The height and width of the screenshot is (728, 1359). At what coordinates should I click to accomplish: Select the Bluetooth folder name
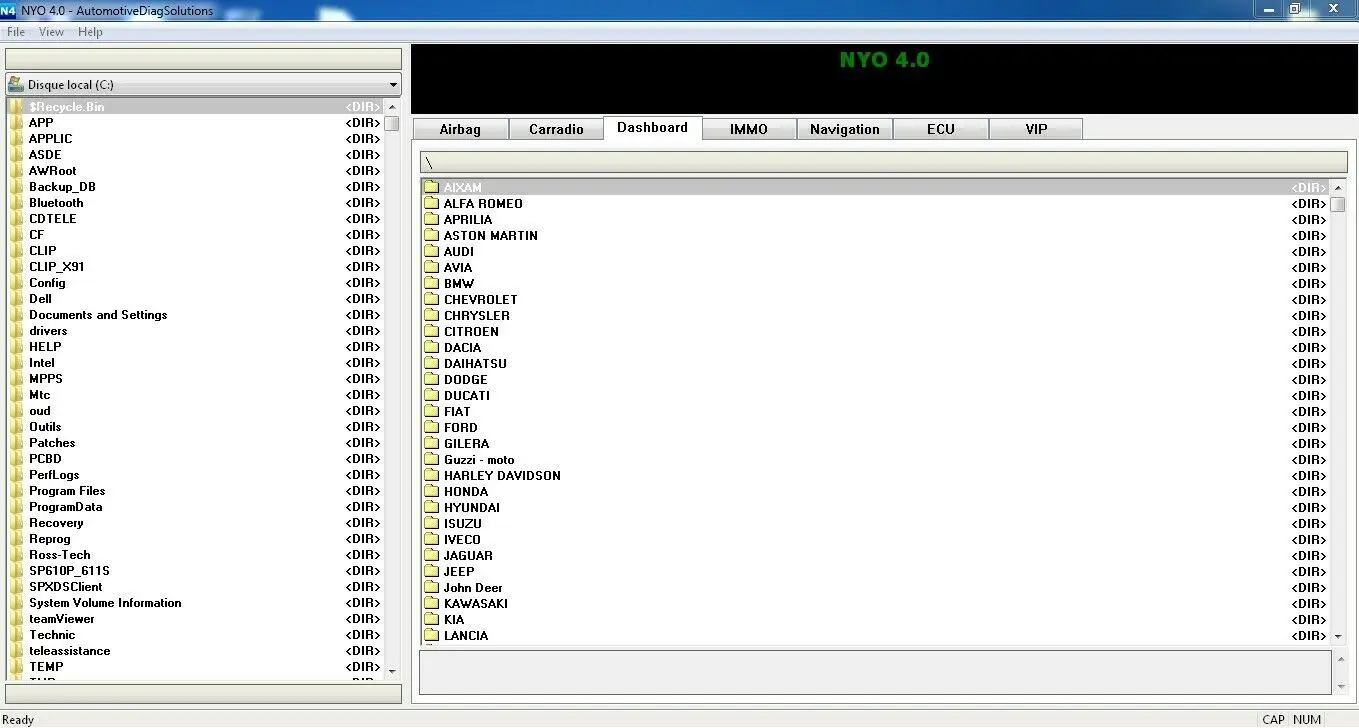(x=56, y=203)
